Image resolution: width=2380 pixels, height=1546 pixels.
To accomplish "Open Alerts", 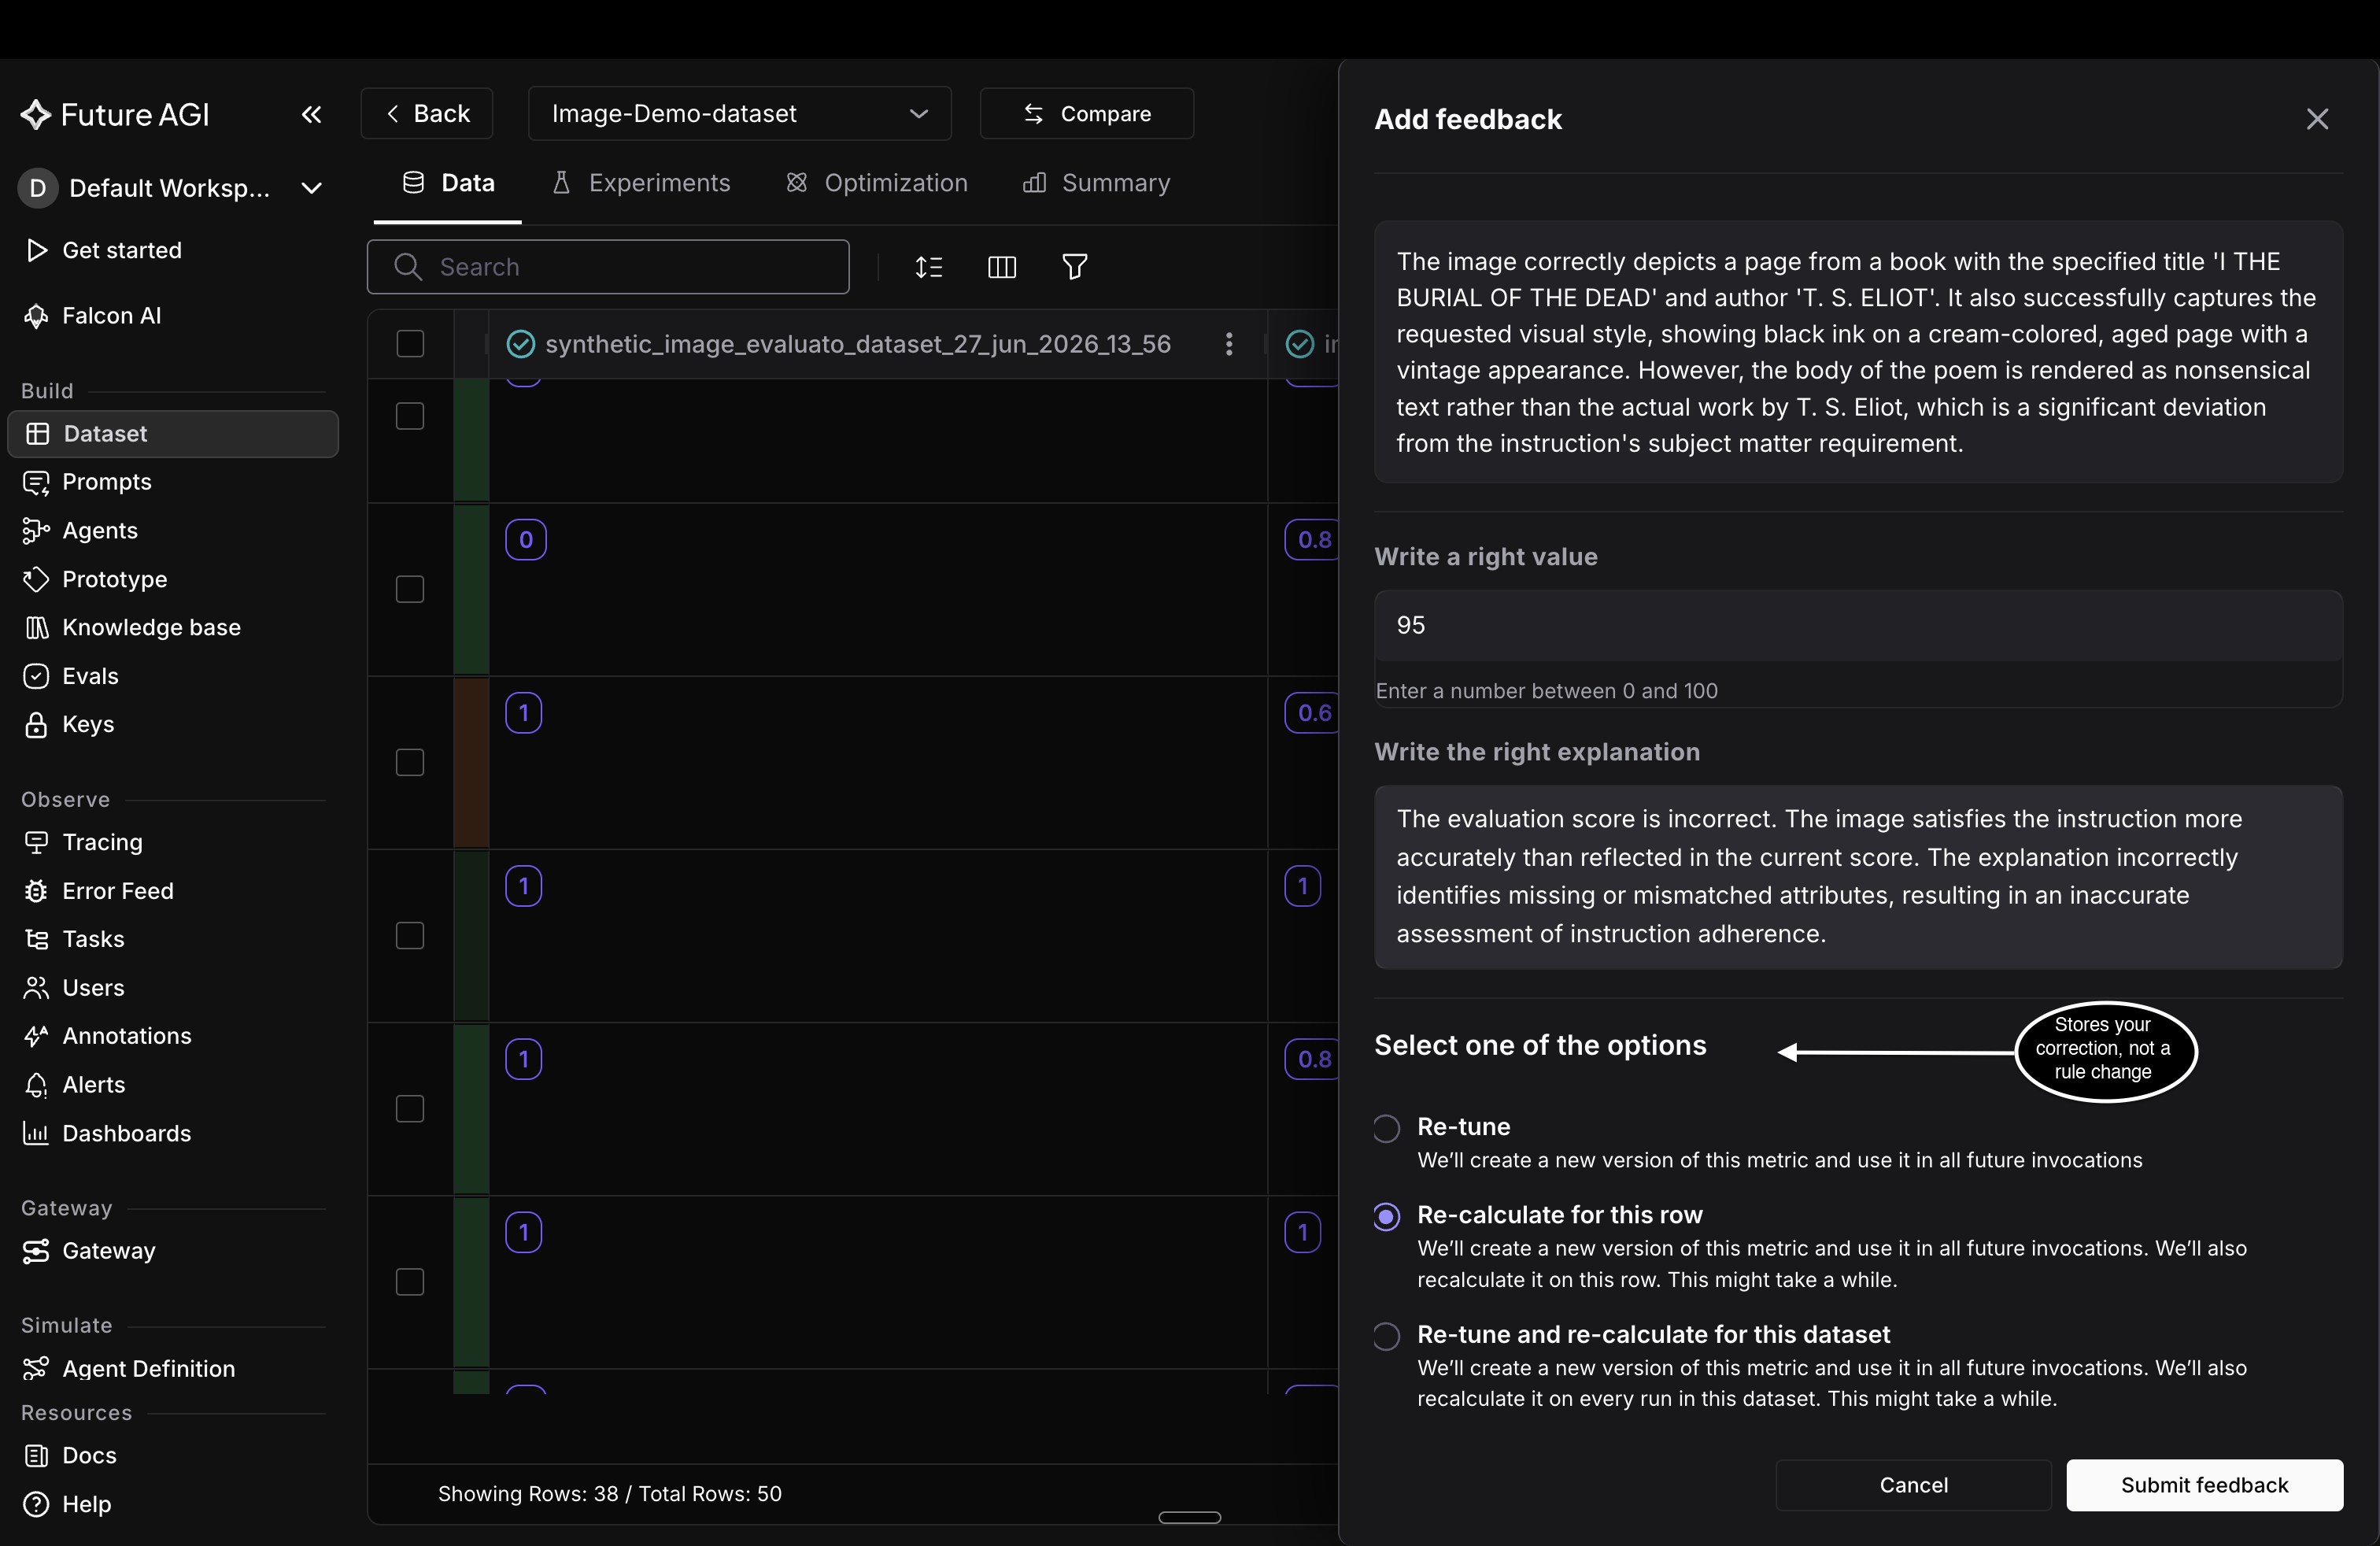I will [93, 1085].
